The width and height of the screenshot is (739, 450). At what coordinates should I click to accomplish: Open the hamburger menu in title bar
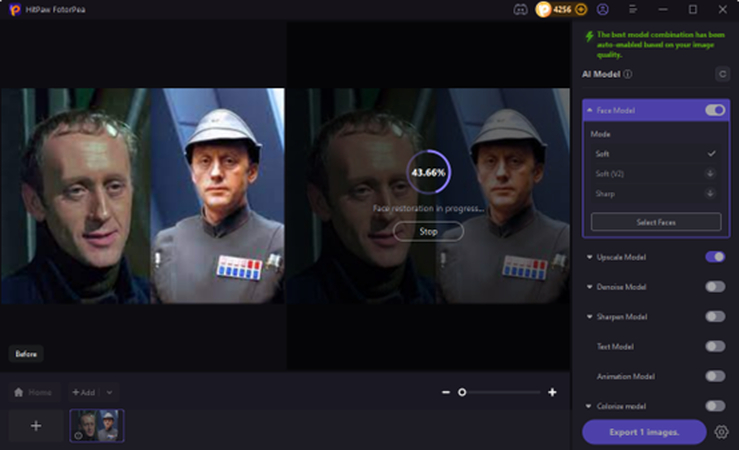point(633,9)
